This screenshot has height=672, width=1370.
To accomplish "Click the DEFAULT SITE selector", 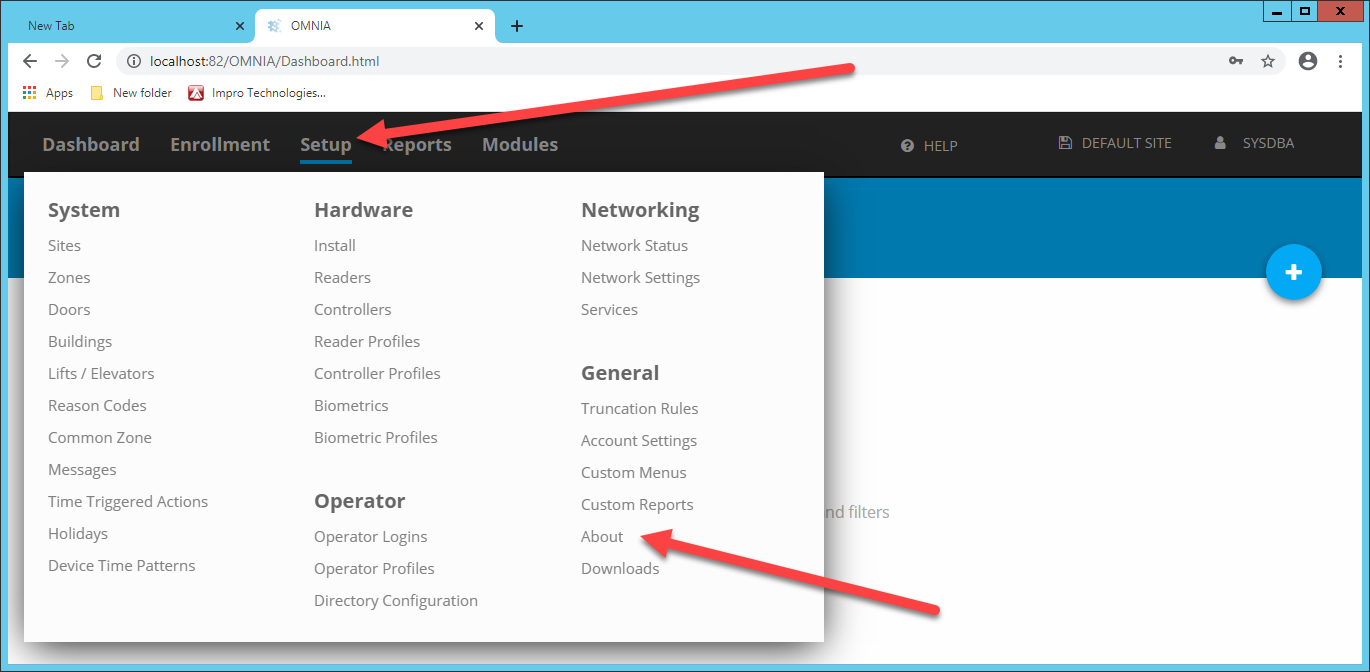I will (1114, 143).
